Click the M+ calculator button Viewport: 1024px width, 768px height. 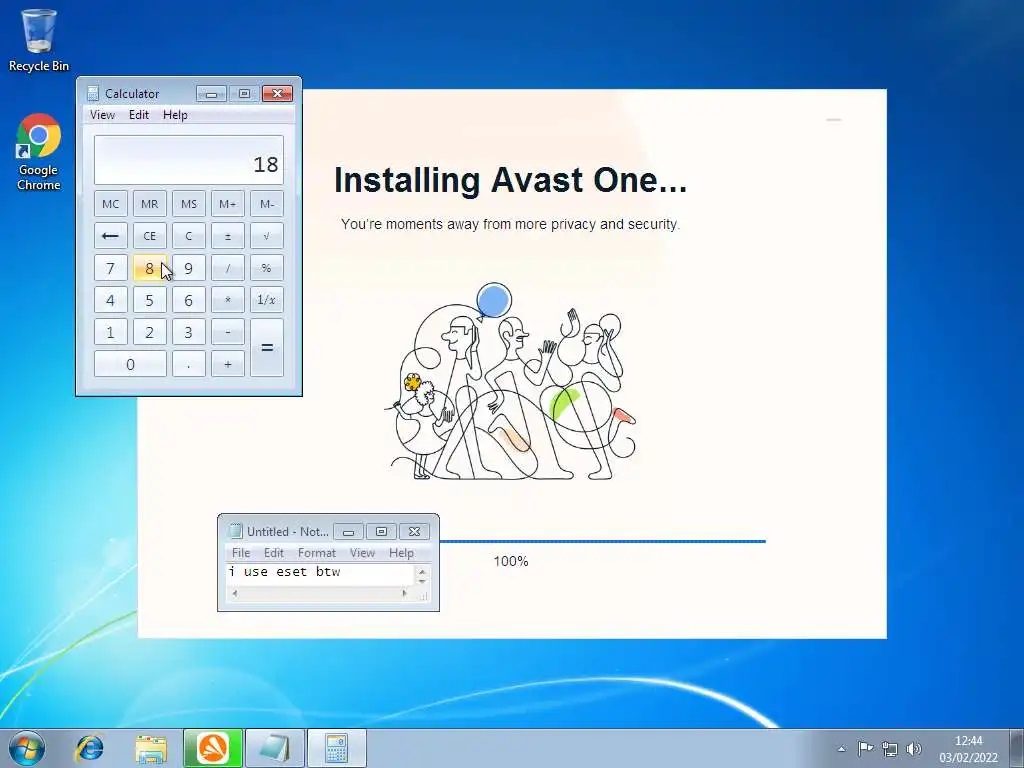pyautogui.click(x=228, y=204)
